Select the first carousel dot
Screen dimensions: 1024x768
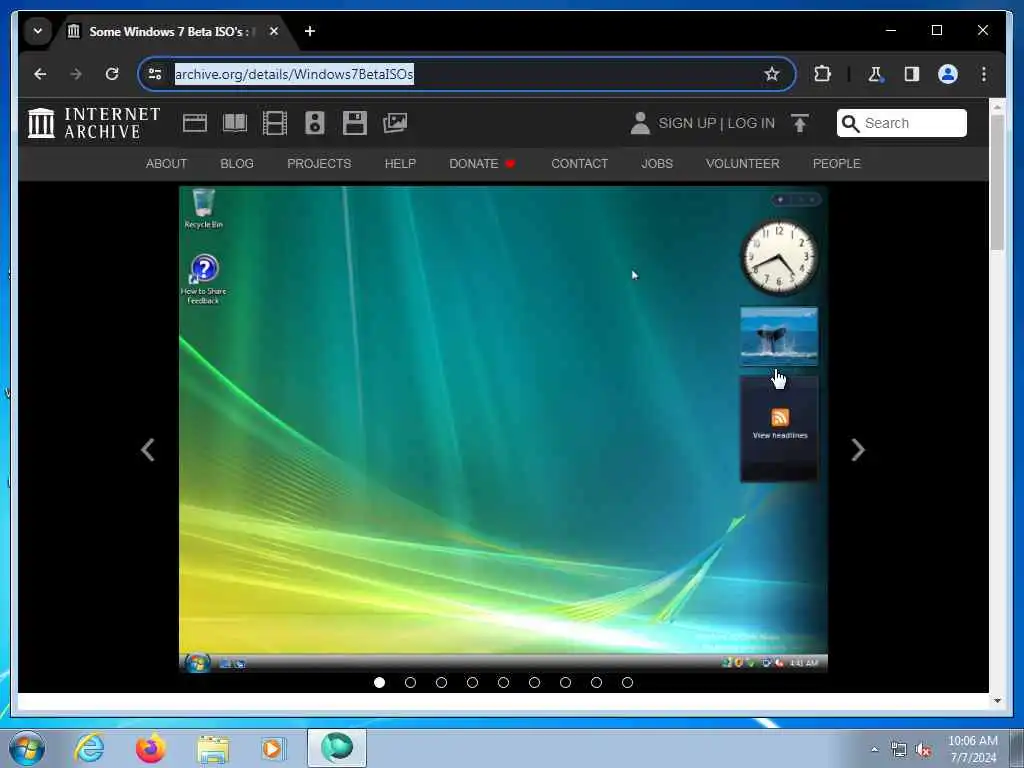(379, 682)
